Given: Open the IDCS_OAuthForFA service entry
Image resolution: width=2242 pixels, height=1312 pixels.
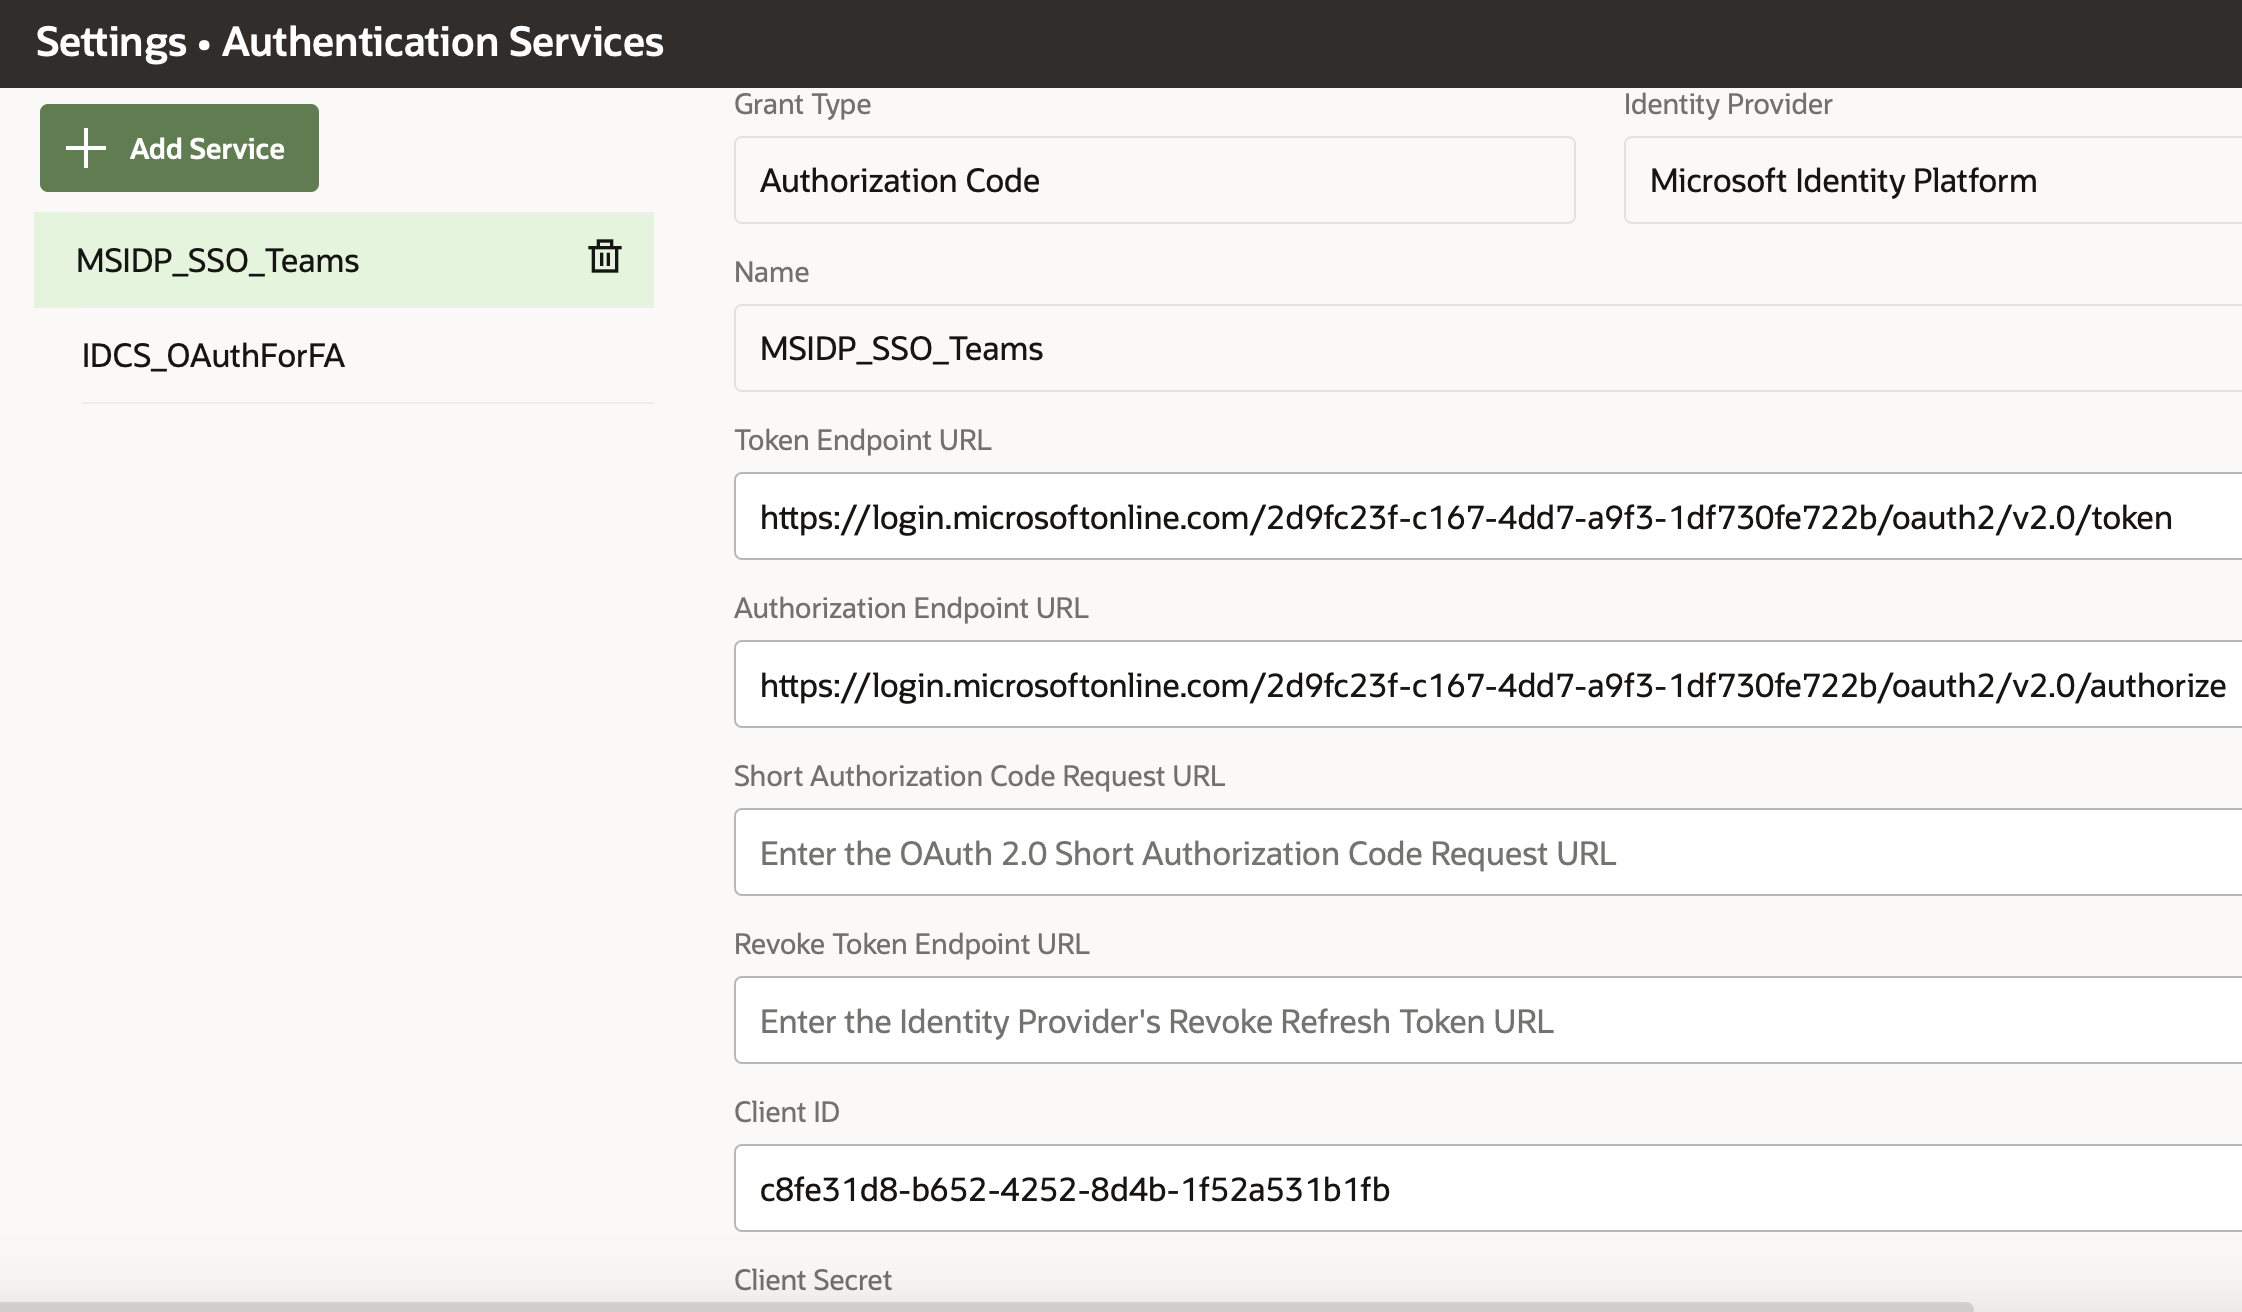Looking at the screenshot, I should click(213, 356).
